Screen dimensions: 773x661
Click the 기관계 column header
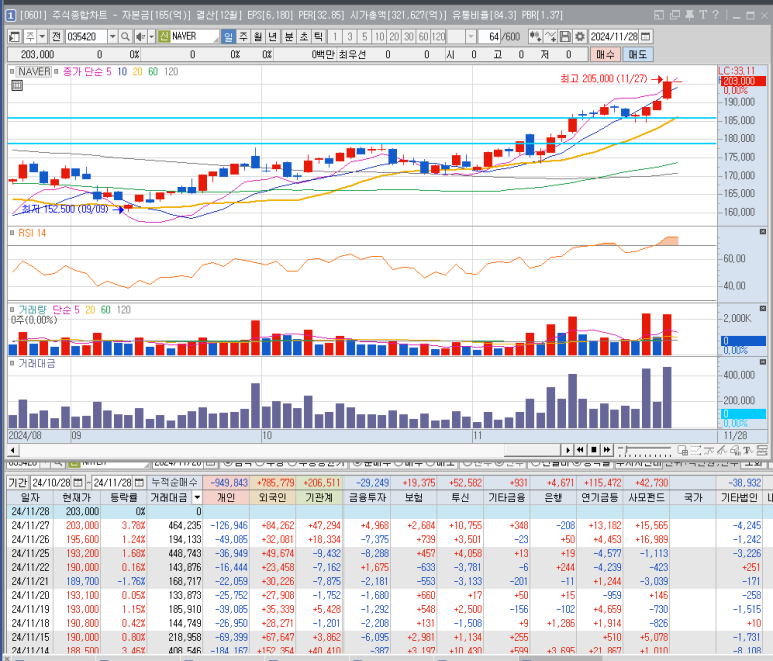coord(319,497)
